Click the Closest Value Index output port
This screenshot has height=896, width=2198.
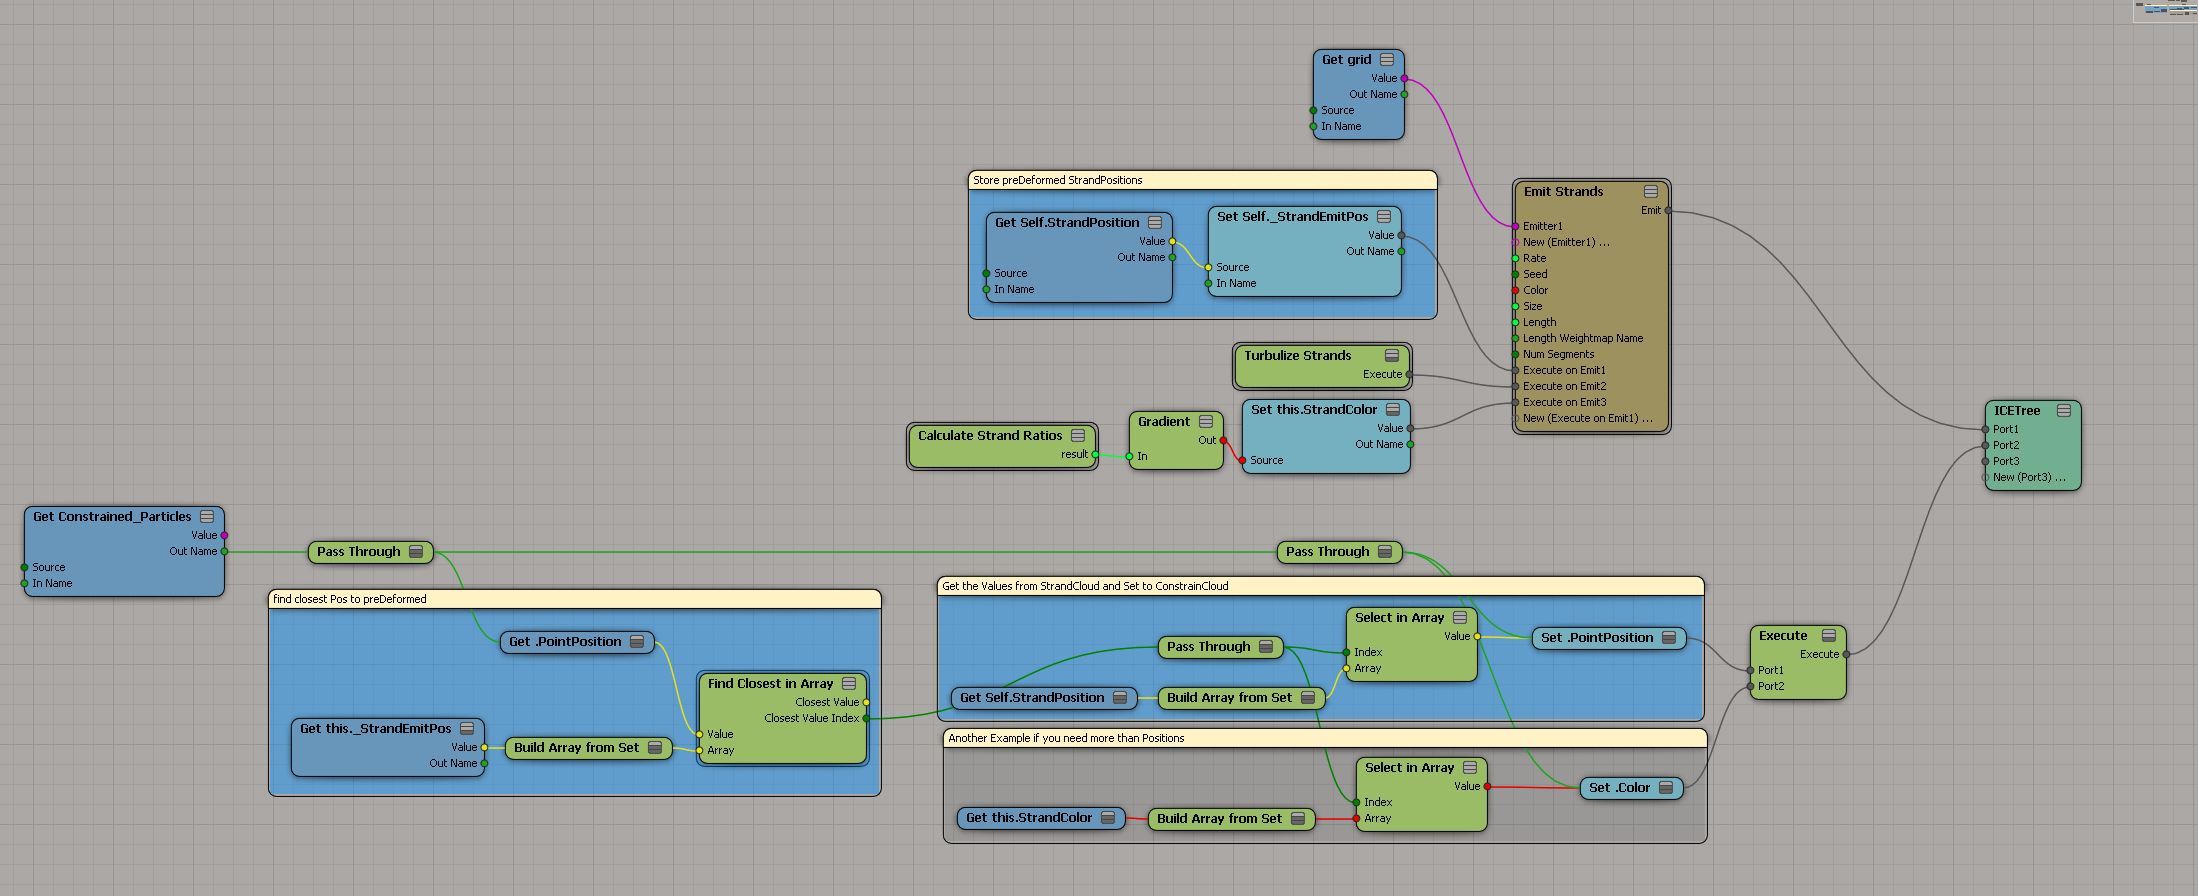866,718
